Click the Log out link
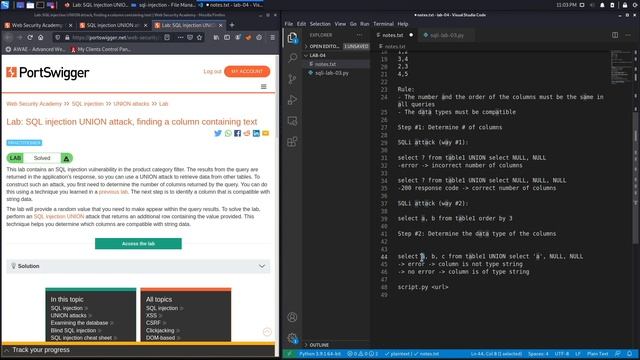This screenshot has width=640, height=360. (x=212, y=71)
